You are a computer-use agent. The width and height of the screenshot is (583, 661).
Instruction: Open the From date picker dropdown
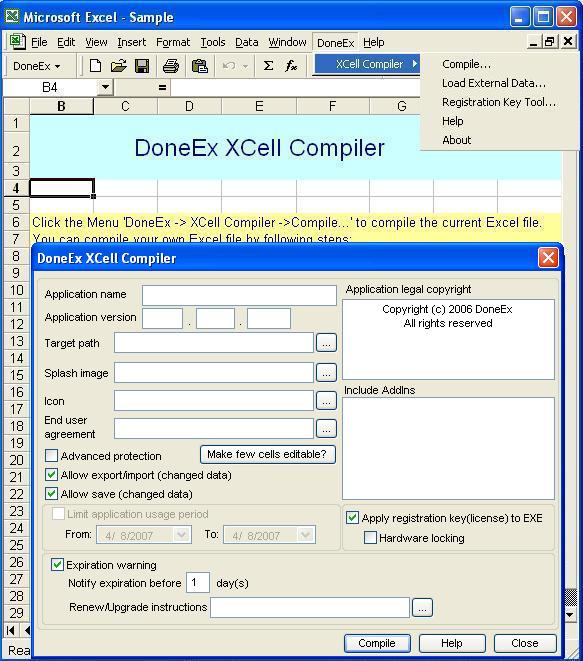(182, 535)
